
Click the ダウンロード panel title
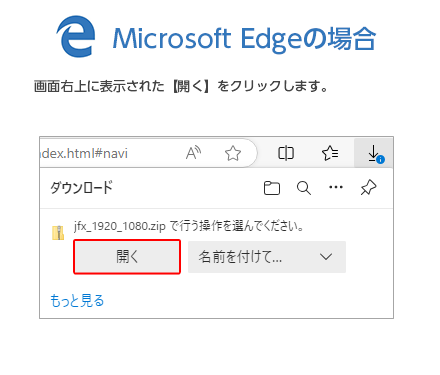[x=82, y=188]
